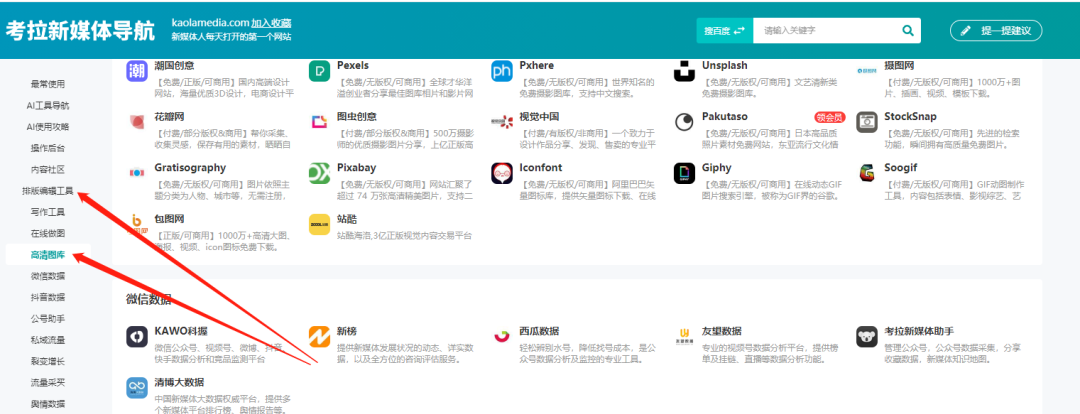Click the KAWO科握 dark icon

(x=137, y=337)
